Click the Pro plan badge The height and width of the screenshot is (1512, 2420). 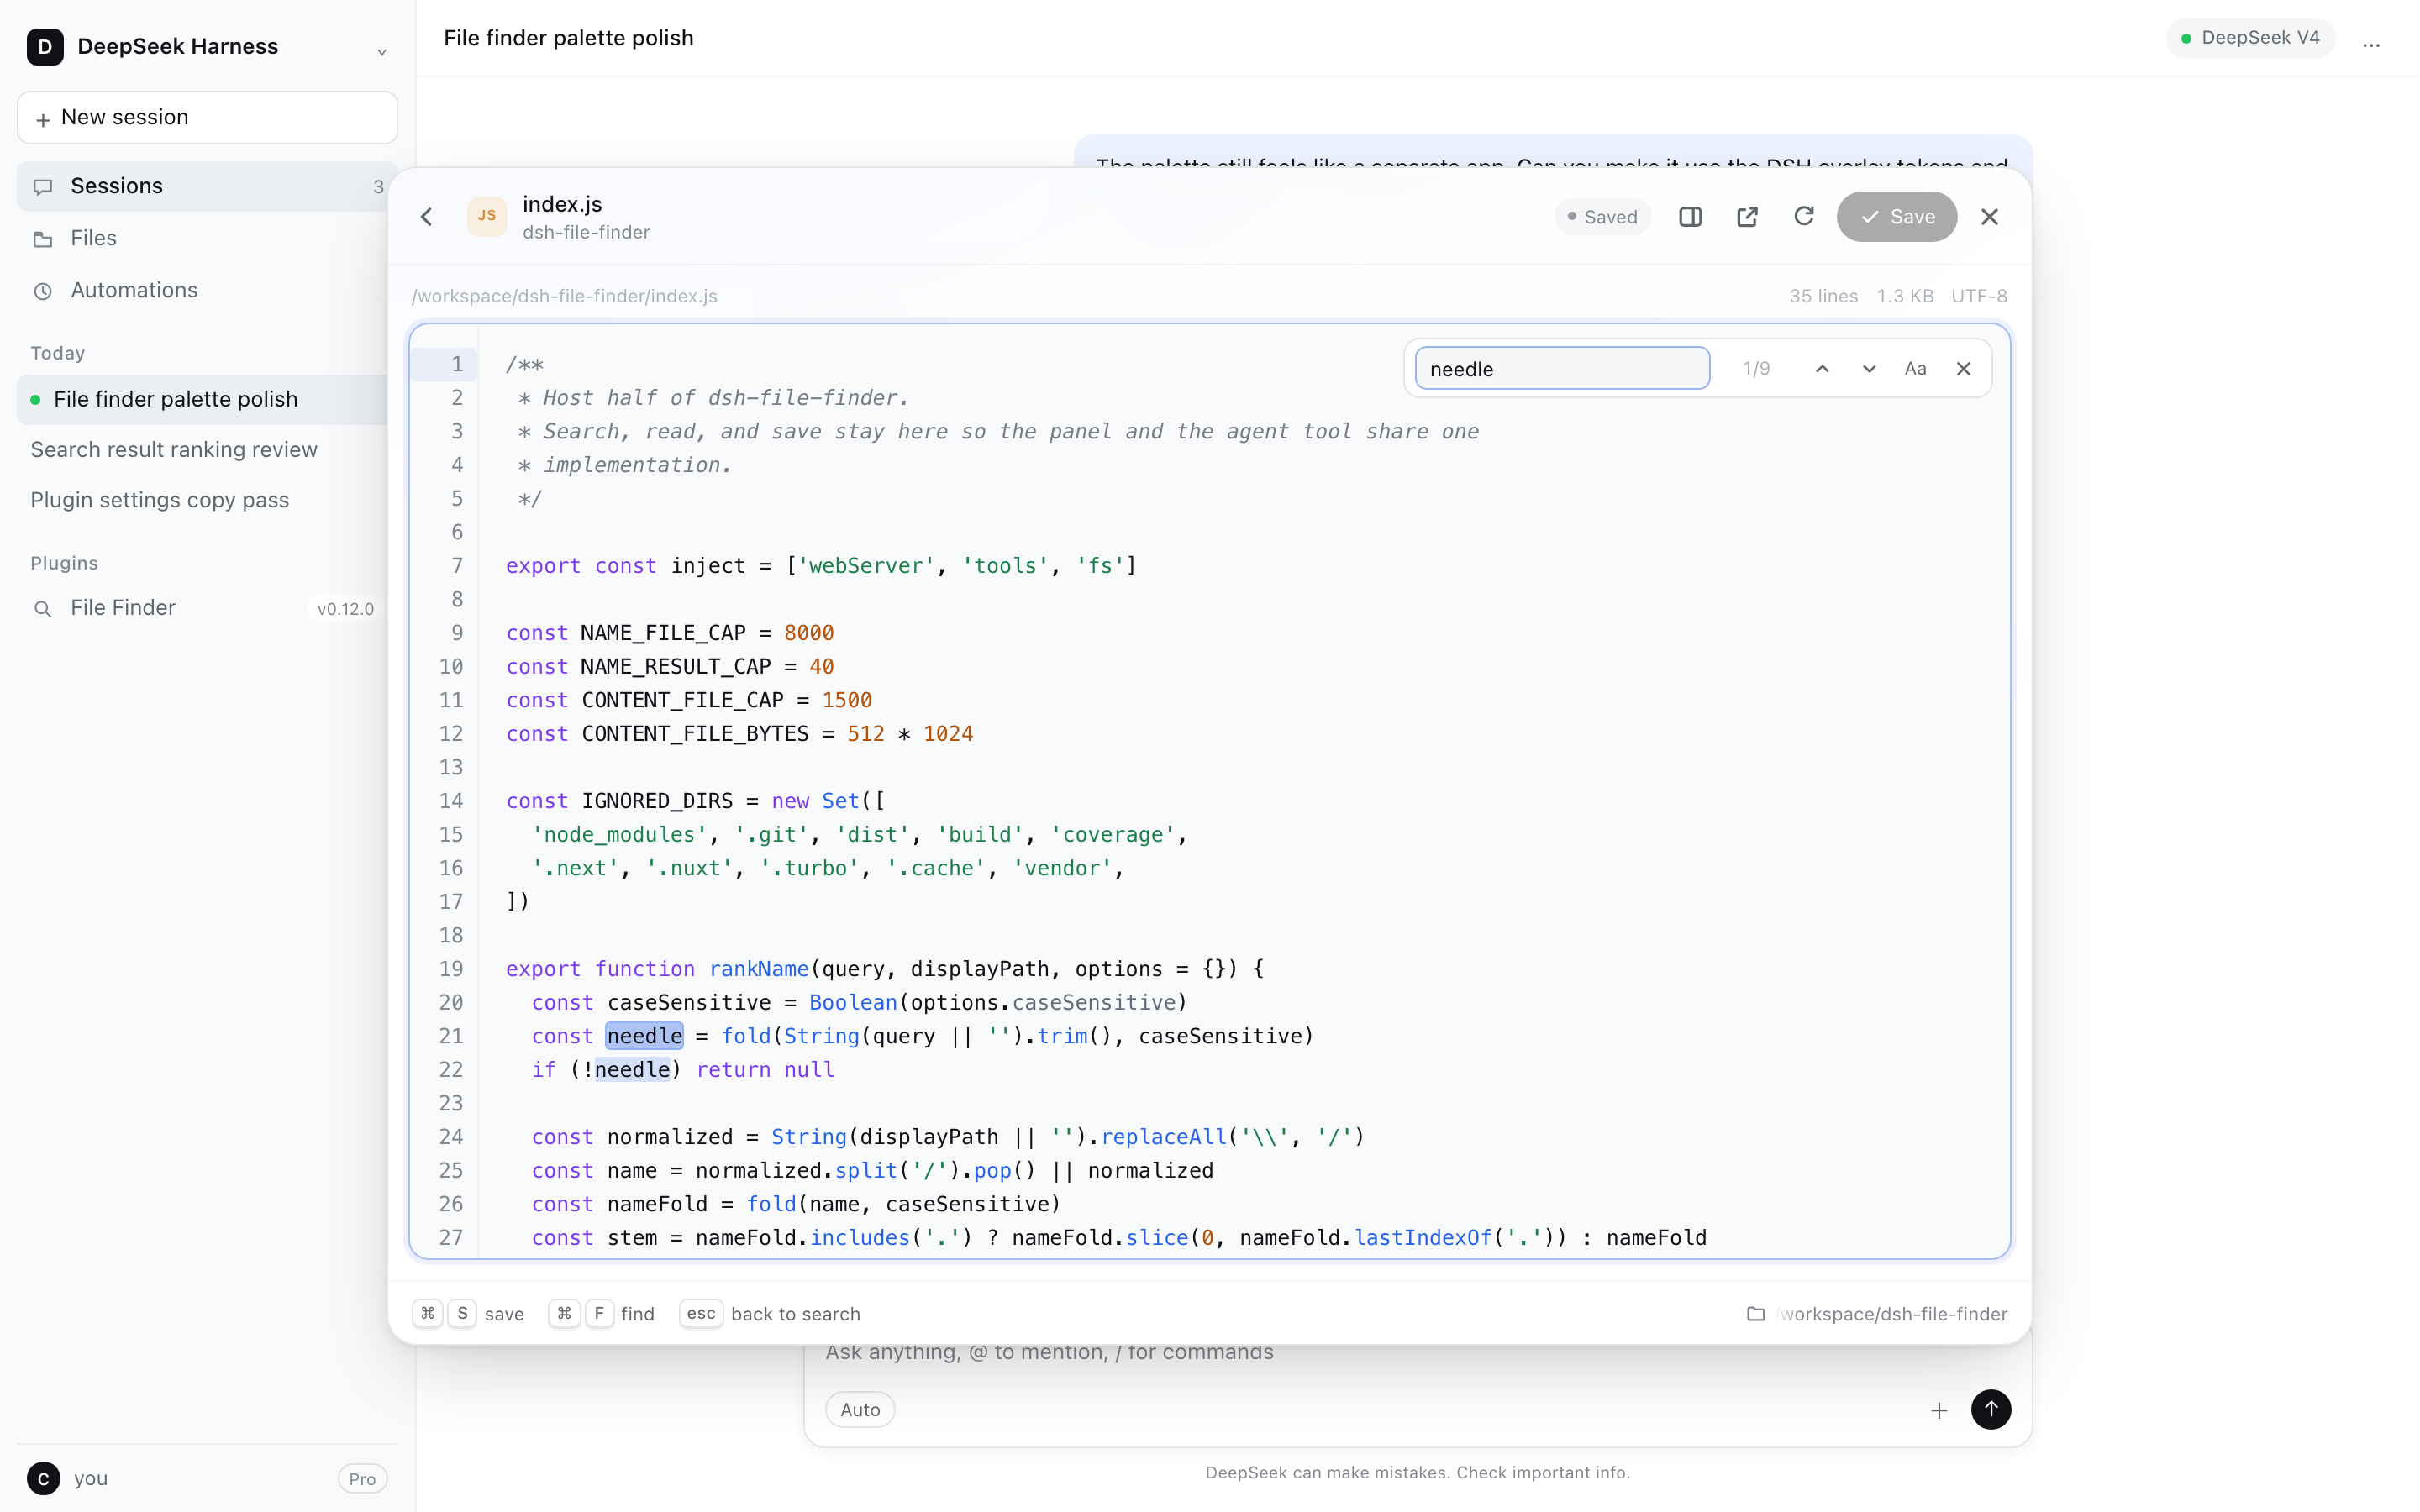tap(362, 1478)
